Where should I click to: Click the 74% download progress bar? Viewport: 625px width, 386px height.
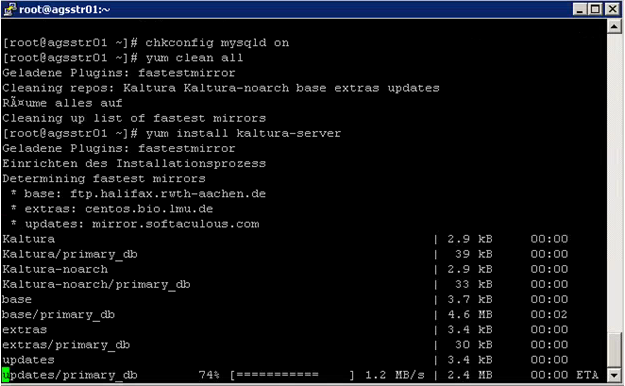click(x=292, y=375)
